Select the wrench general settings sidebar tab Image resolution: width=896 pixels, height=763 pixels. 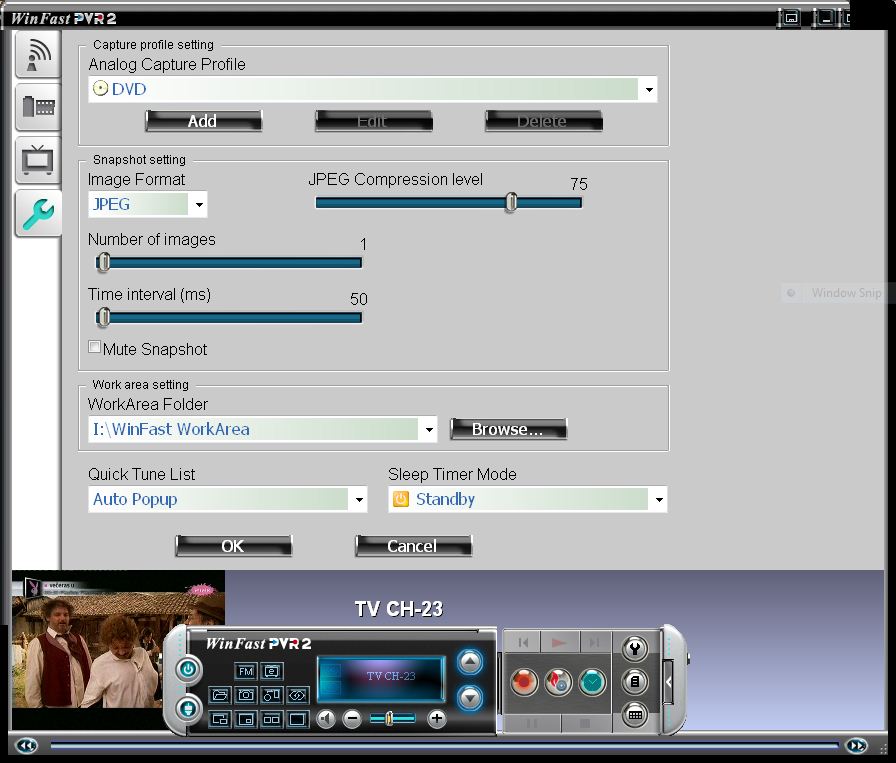(38, 214)
